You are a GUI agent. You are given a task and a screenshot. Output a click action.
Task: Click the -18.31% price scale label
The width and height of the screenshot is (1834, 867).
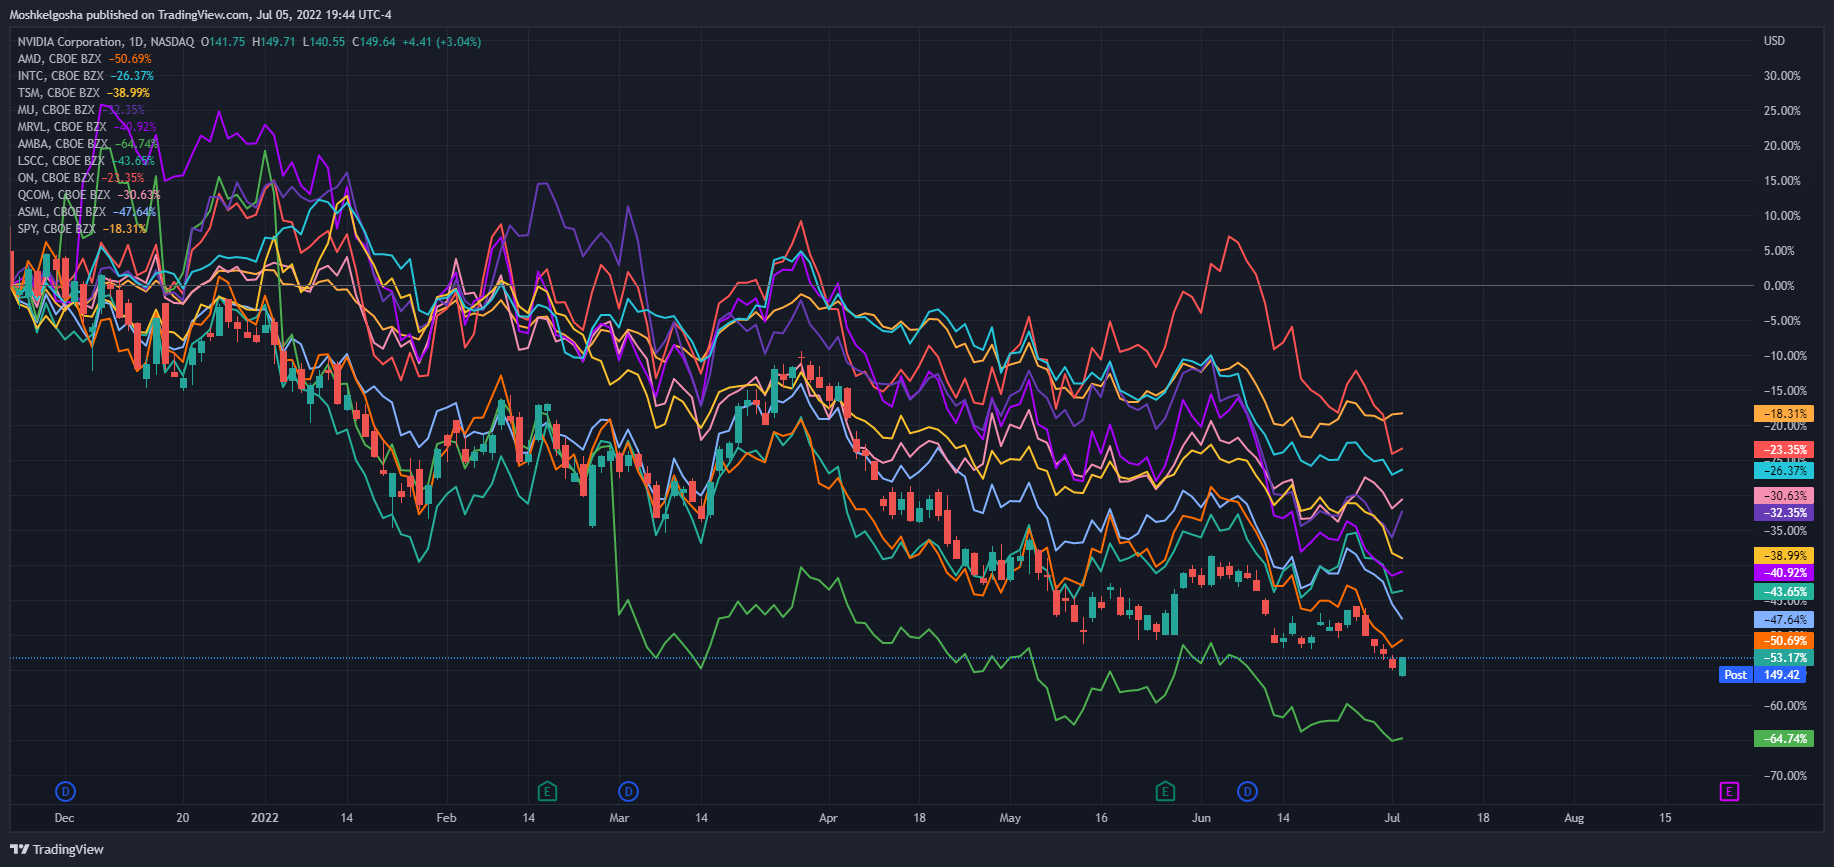tap(1784, 413)
